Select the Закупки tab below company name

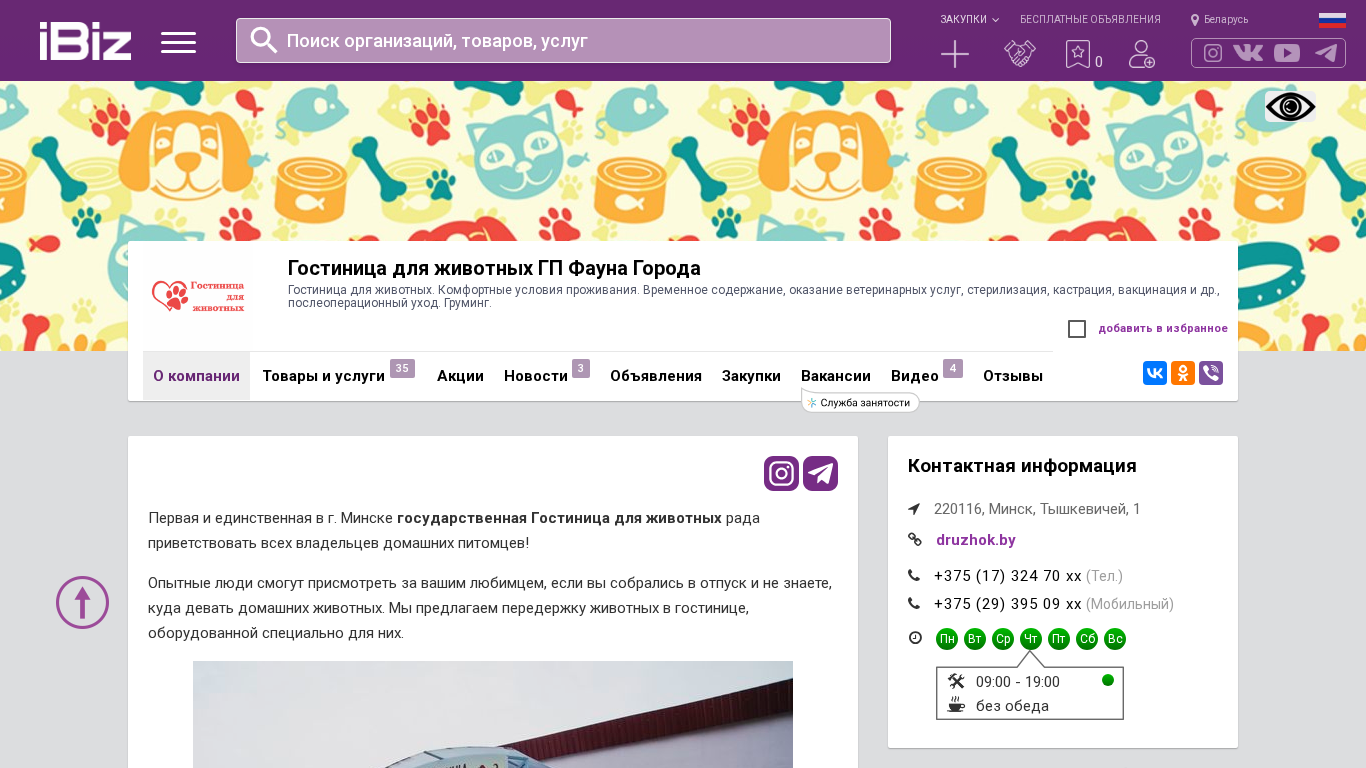[x=751, y=376]
